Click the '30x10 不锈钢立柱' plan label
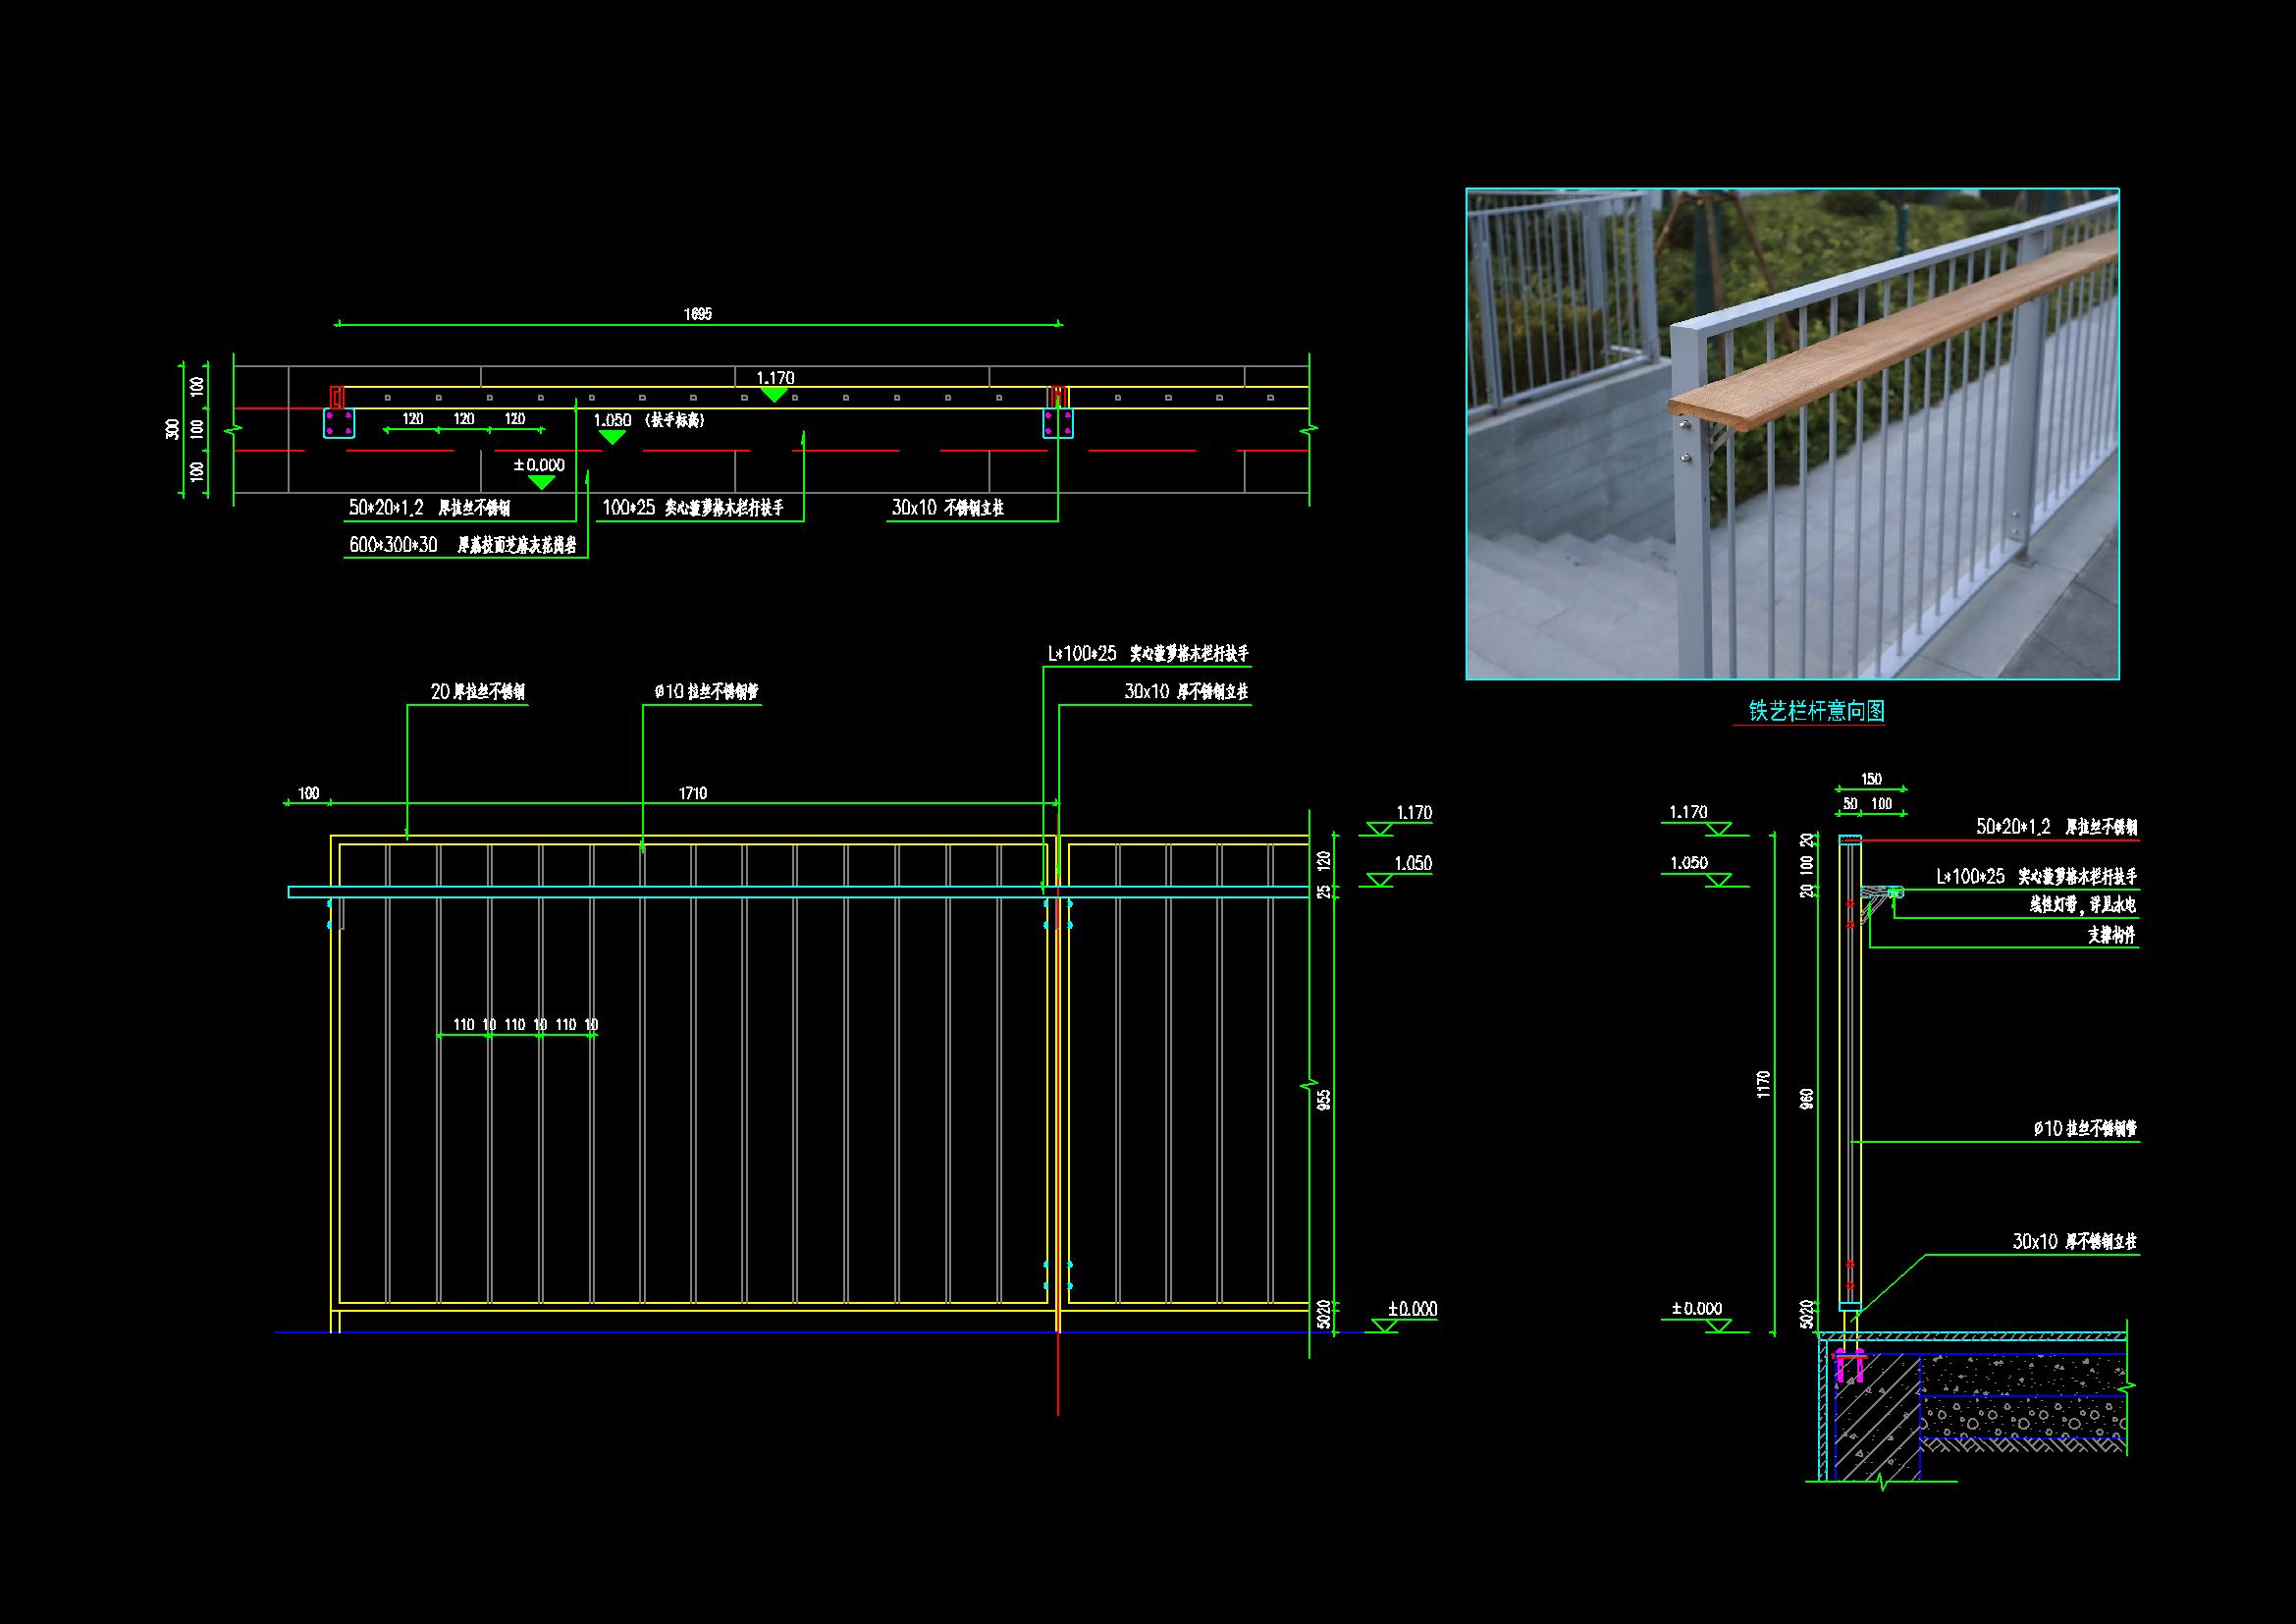This screenshot has height=1624, width=2296. coord(947,508)
